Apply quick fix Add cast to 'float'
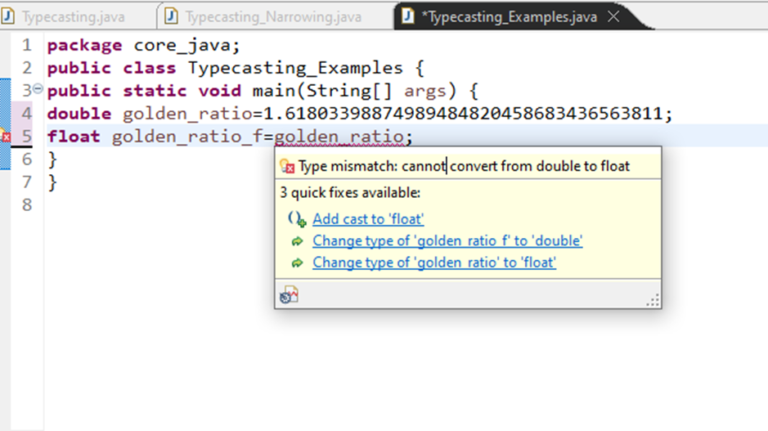Viewport: 768px width, 431px height. (x=368, y=219)
